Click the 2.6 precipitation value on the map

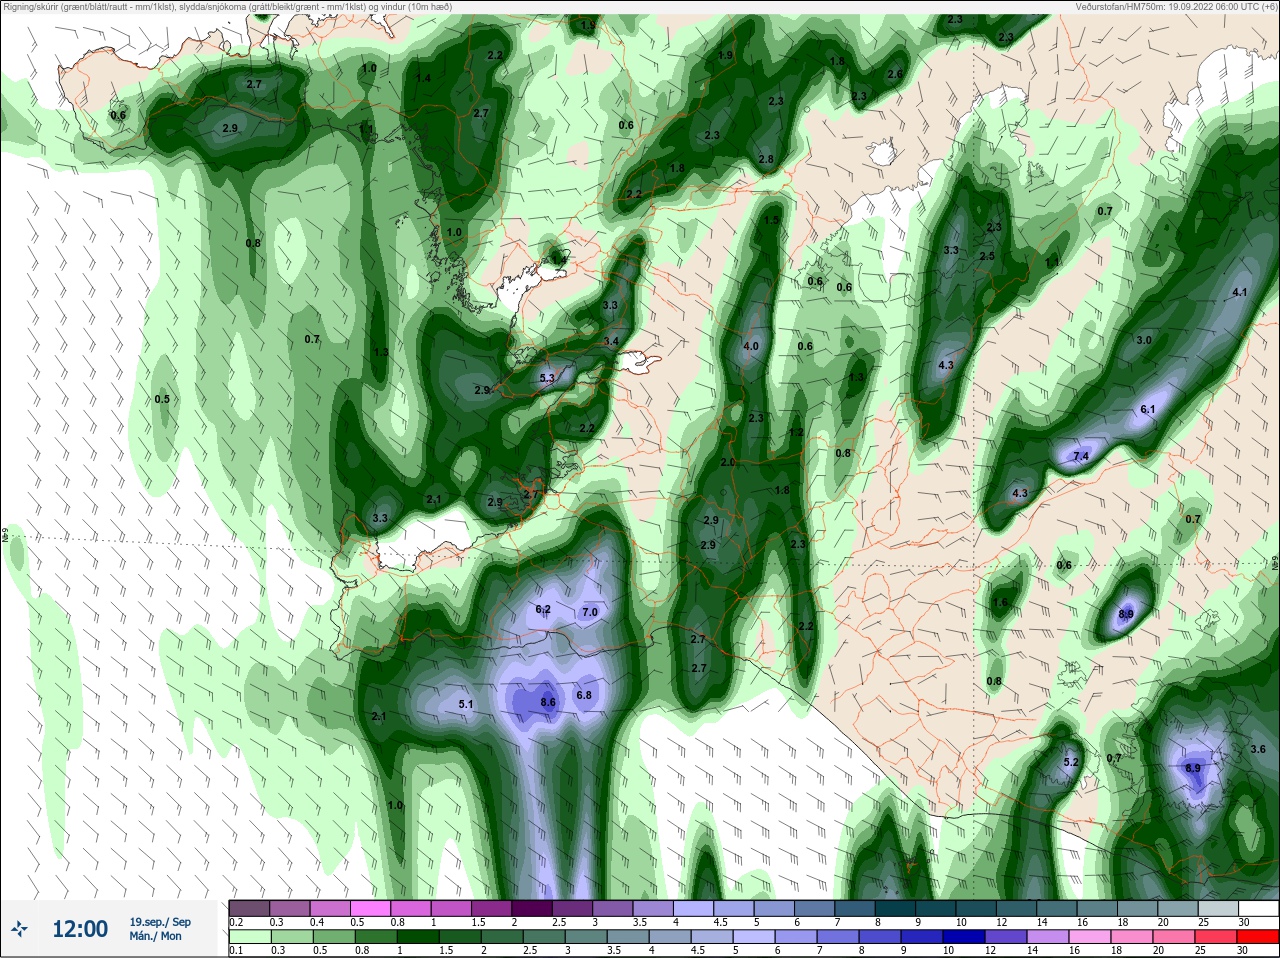point(895,74)
